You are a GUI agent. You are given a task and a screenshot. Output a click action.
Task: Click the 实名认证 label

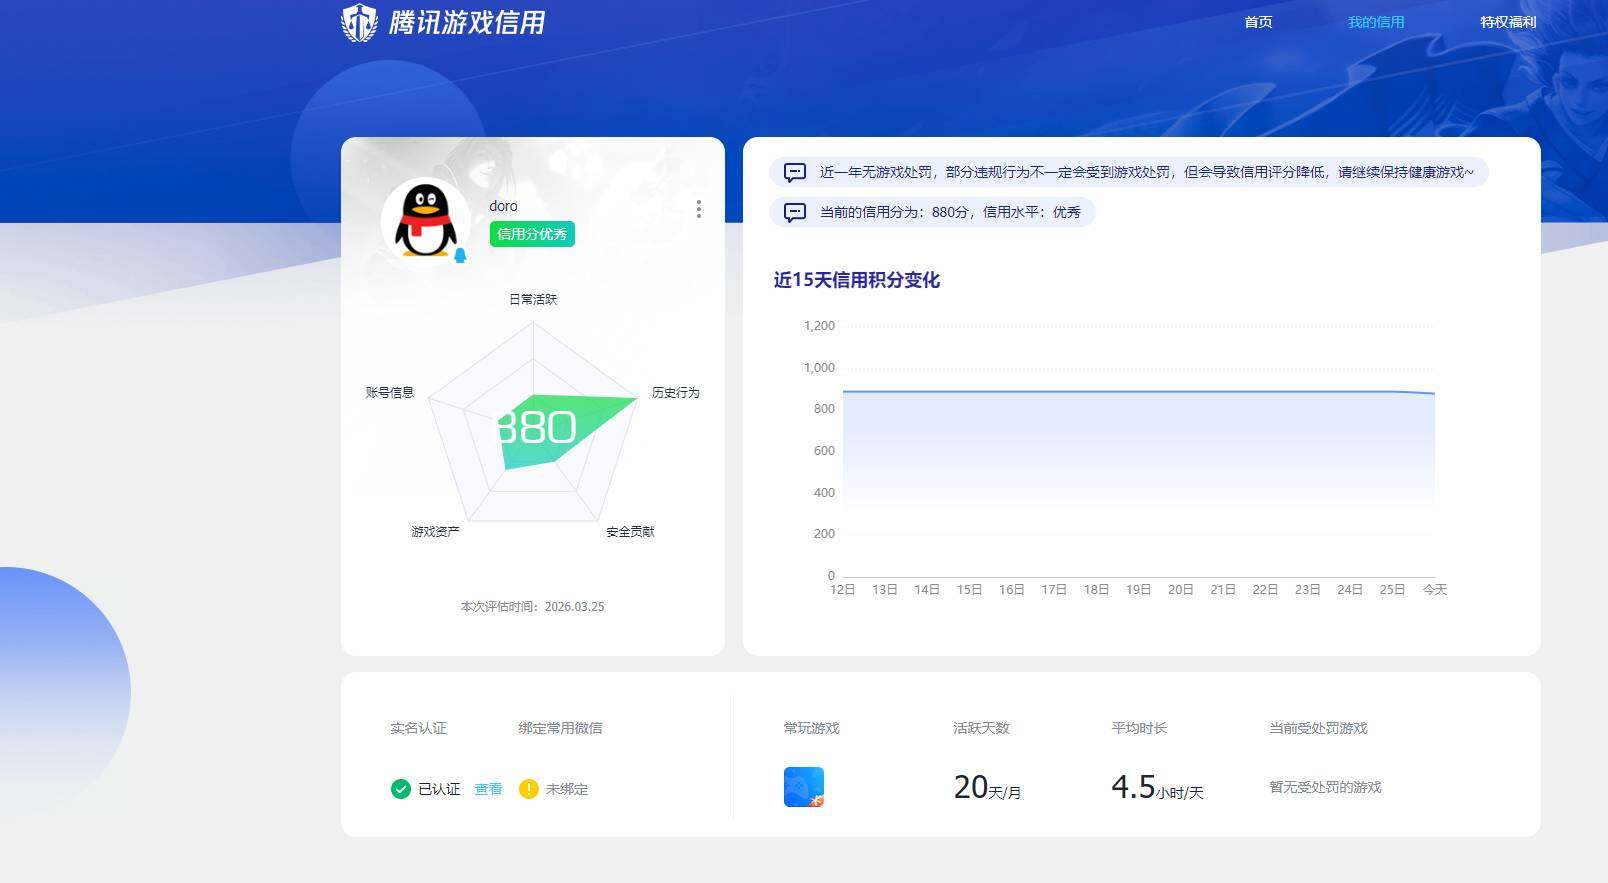(418, 728)
